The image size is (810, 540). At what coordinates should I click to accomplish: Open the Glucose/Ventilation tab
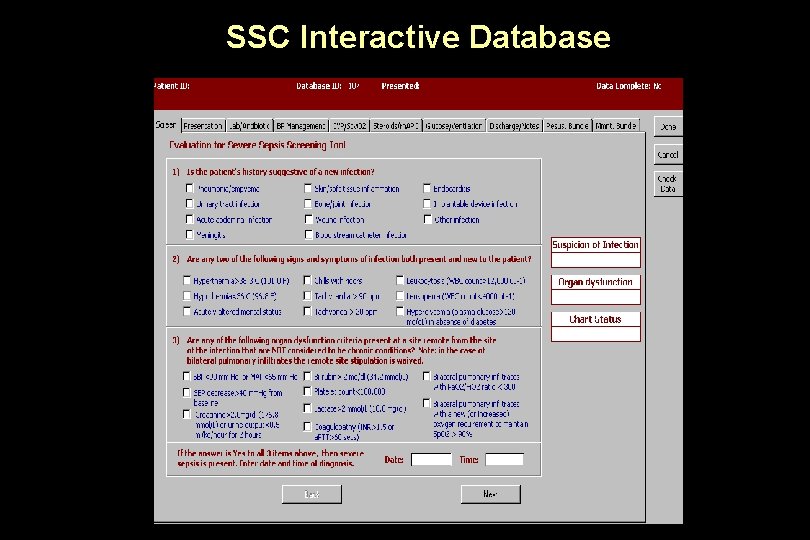pos(454,126)
